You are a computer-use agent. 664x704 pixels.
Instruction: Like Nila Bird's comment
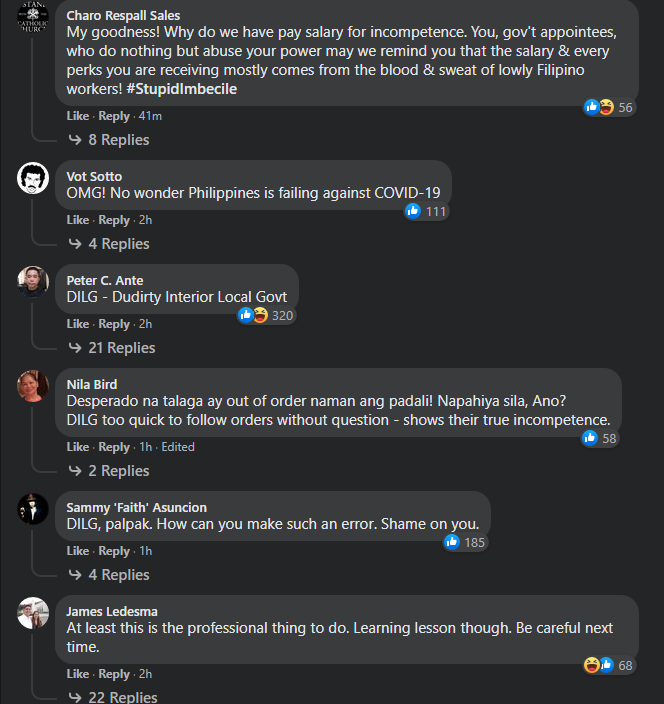[x=78, y=447]
